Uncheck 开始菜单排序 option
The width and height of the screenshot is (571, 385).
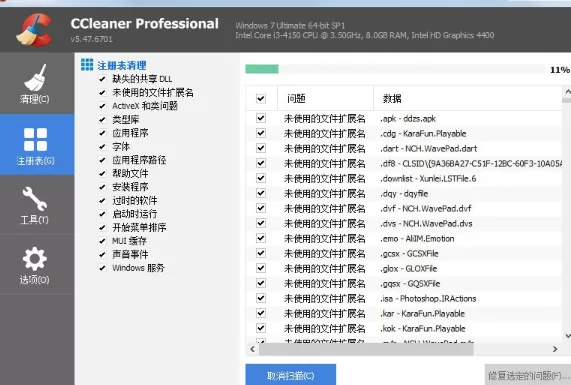(x=102, y=227)
